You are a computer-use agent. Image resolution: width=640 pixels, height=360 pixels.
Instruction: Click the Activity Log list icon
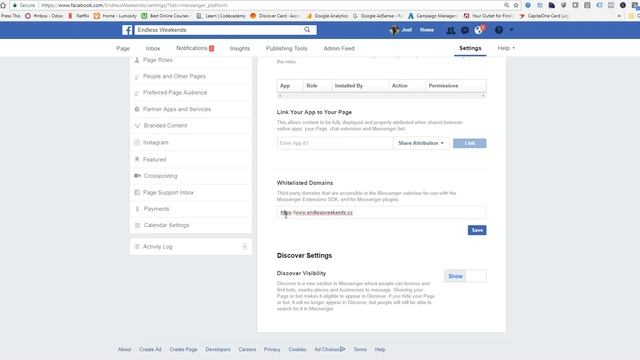click(x=137, y=247)
